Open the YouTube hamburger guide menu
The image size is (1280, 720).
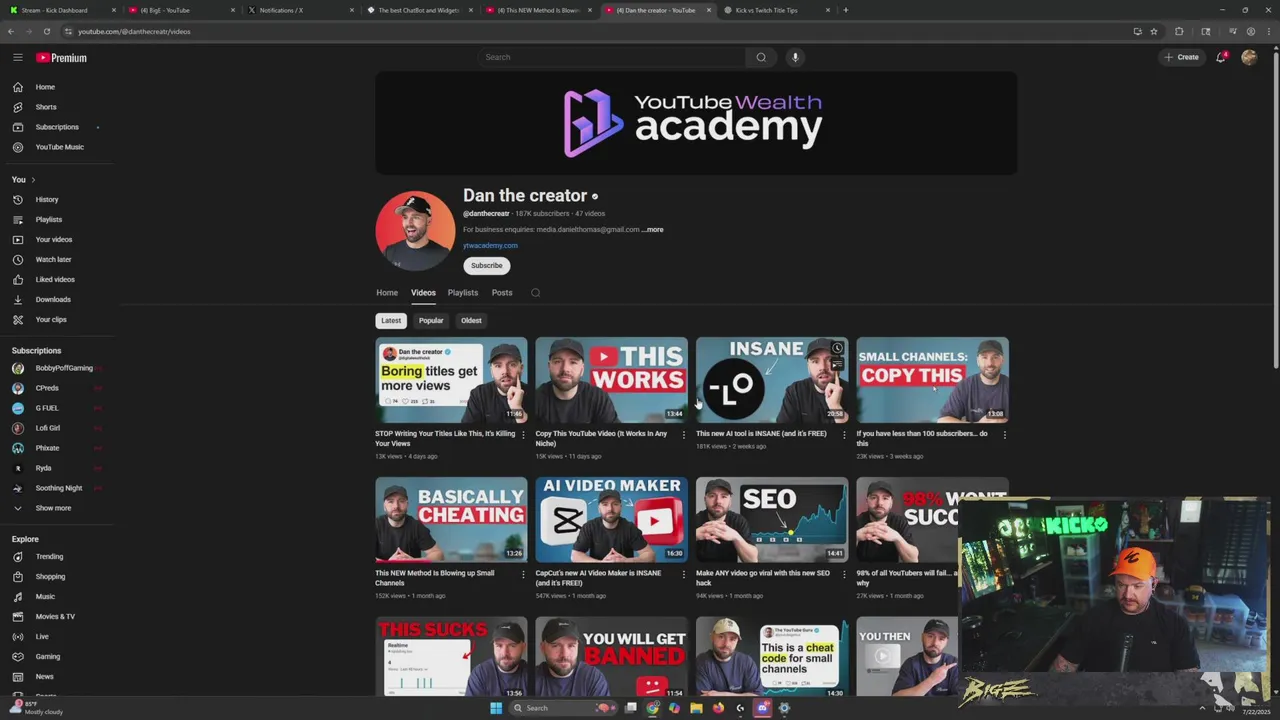(x=17, y=57)
